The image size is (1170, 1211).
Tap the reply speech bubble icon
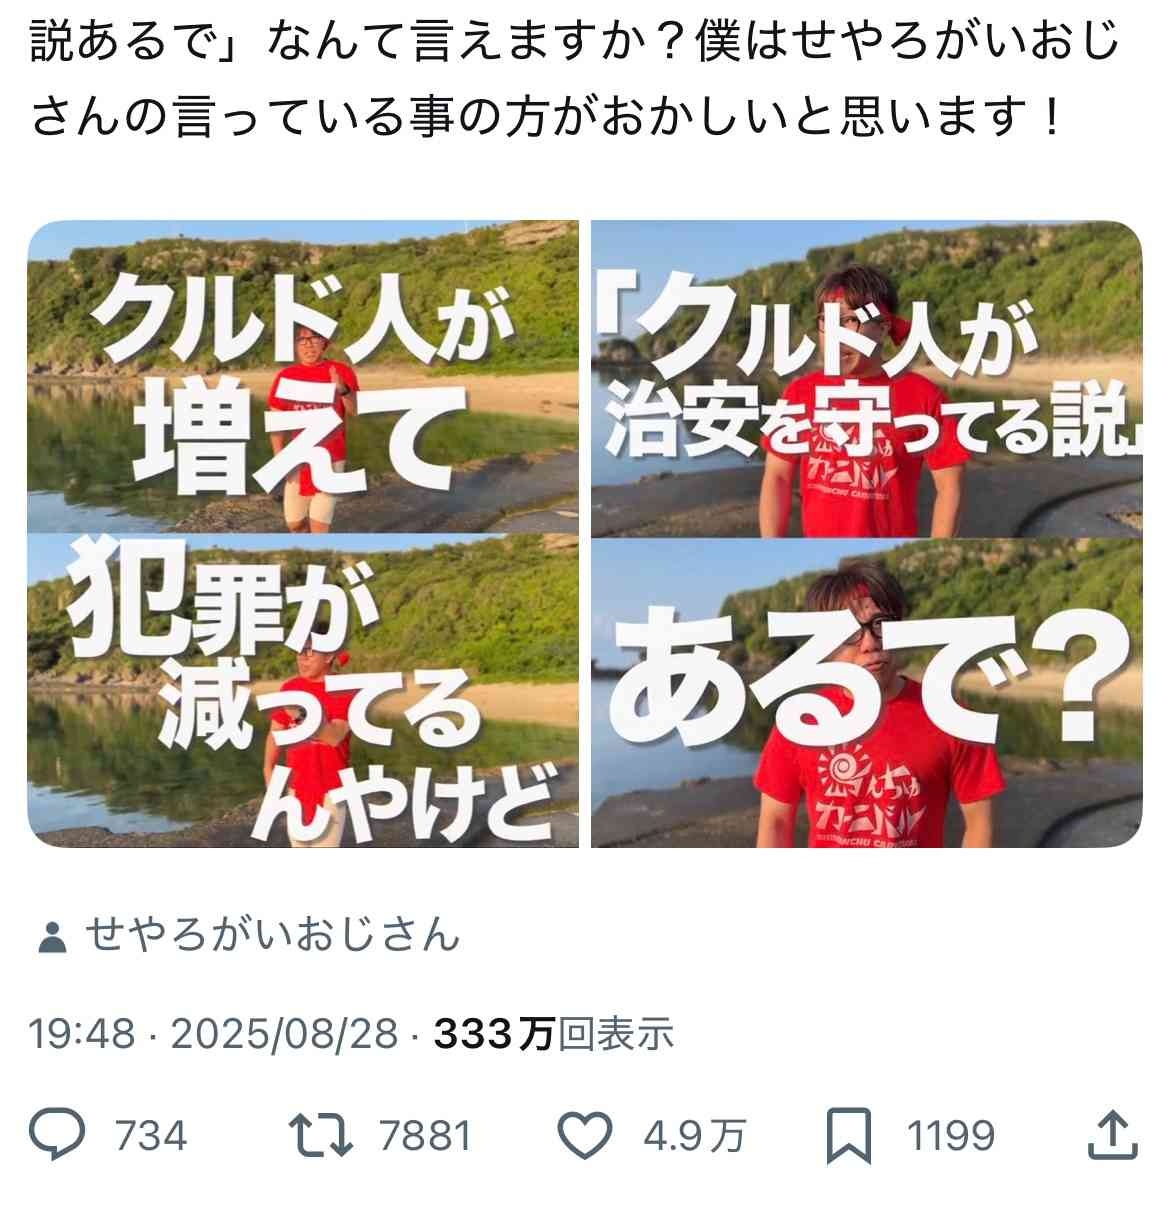pyautogui.click(x=58, y=1135)
